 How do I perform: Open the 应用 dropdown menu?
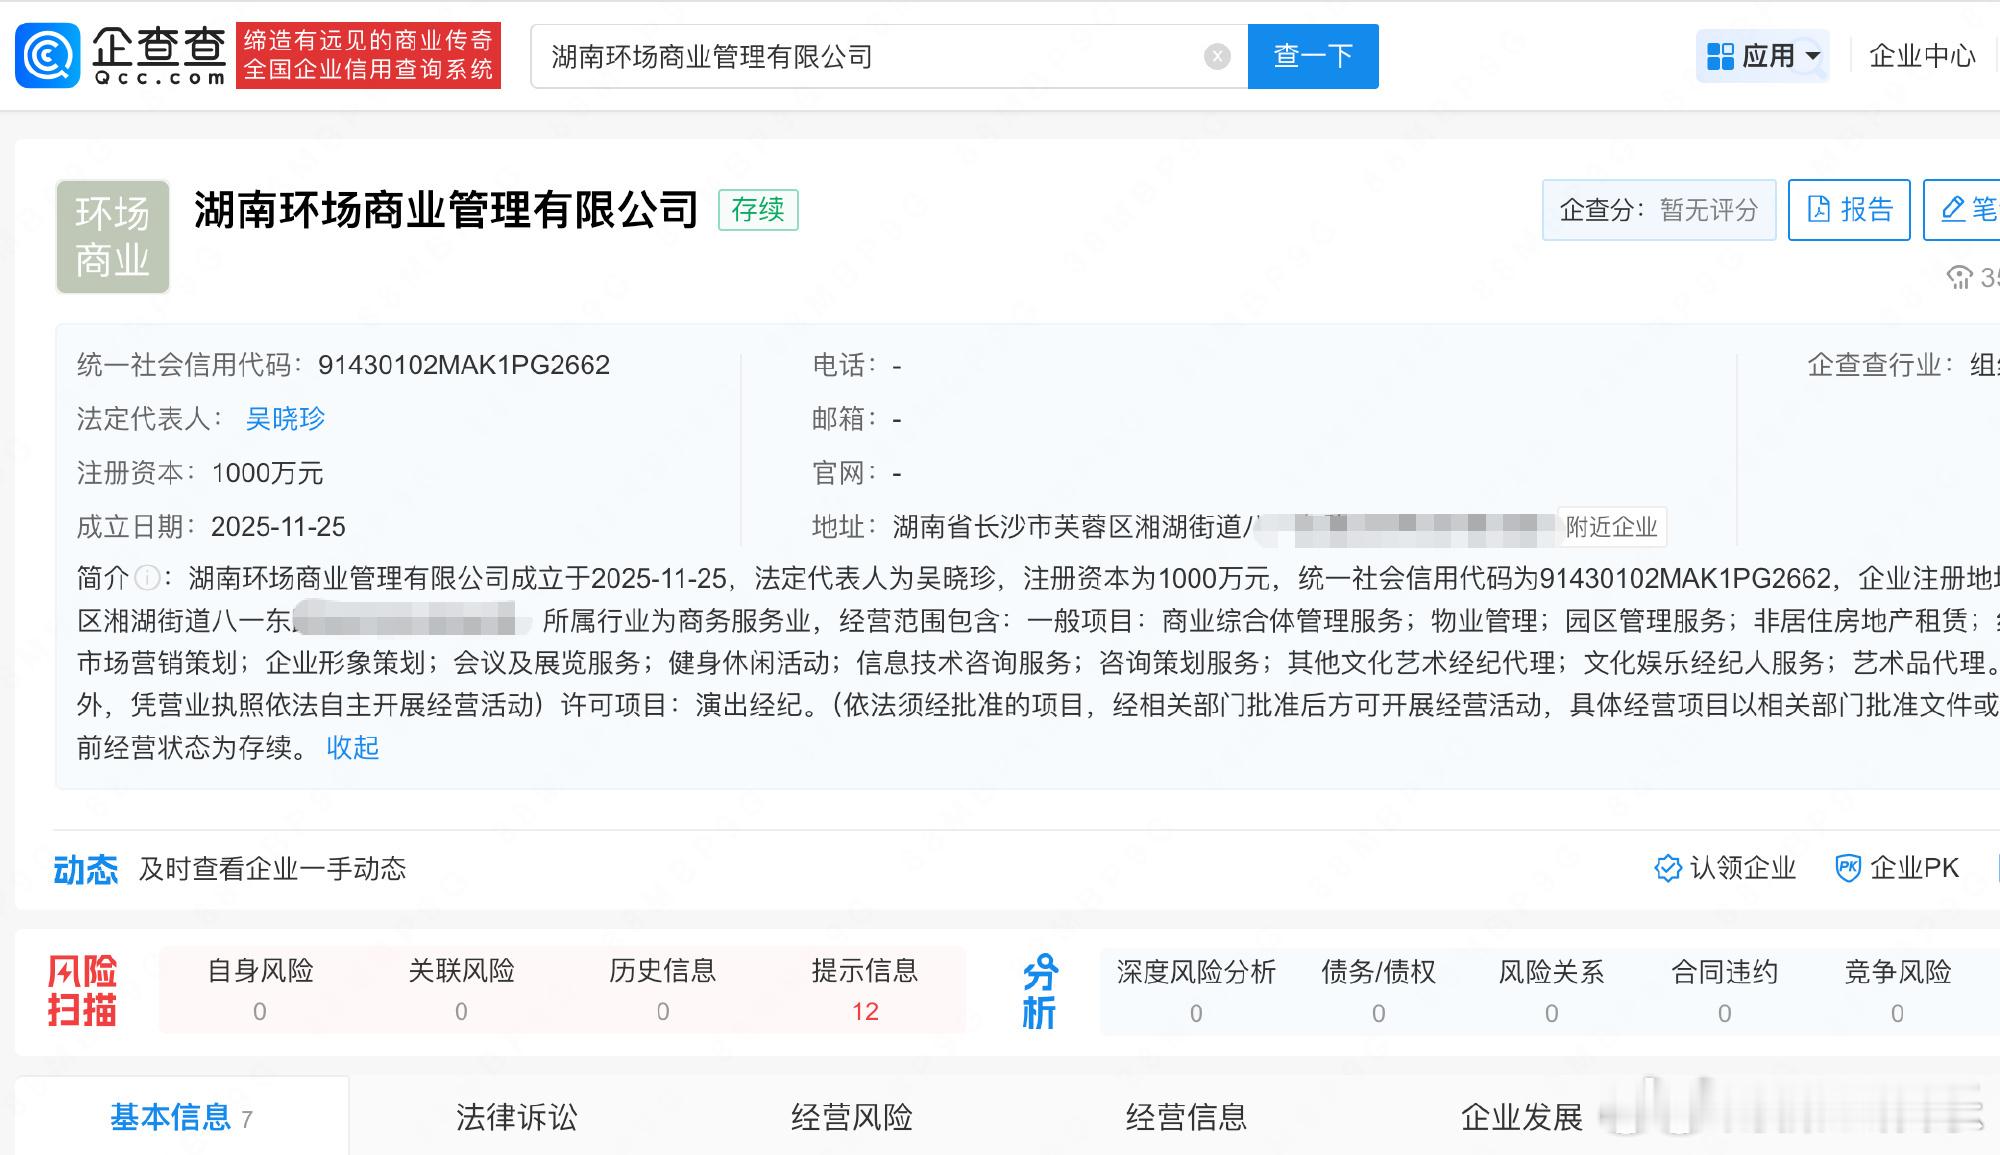pos(1763,57)
